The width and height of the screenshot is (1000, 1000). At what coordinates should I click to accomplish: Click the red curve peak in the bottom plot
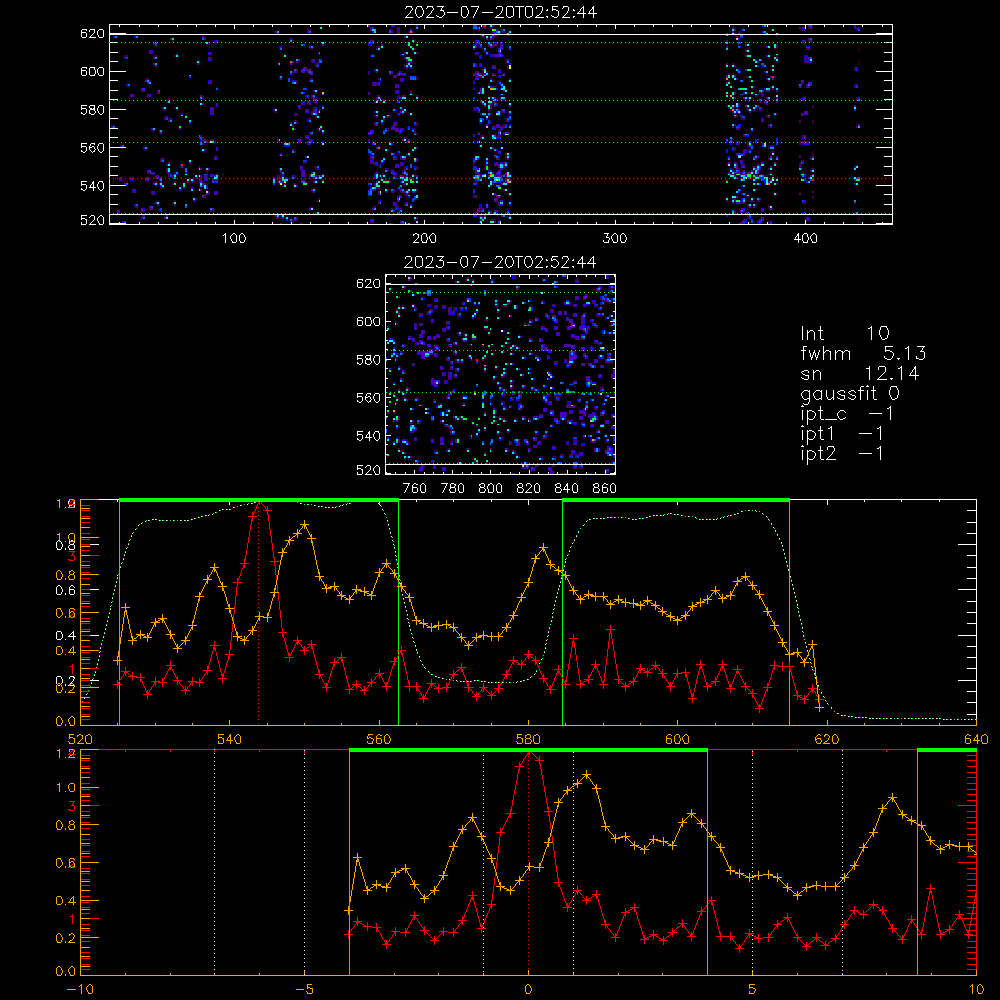[x=529, y=753]
